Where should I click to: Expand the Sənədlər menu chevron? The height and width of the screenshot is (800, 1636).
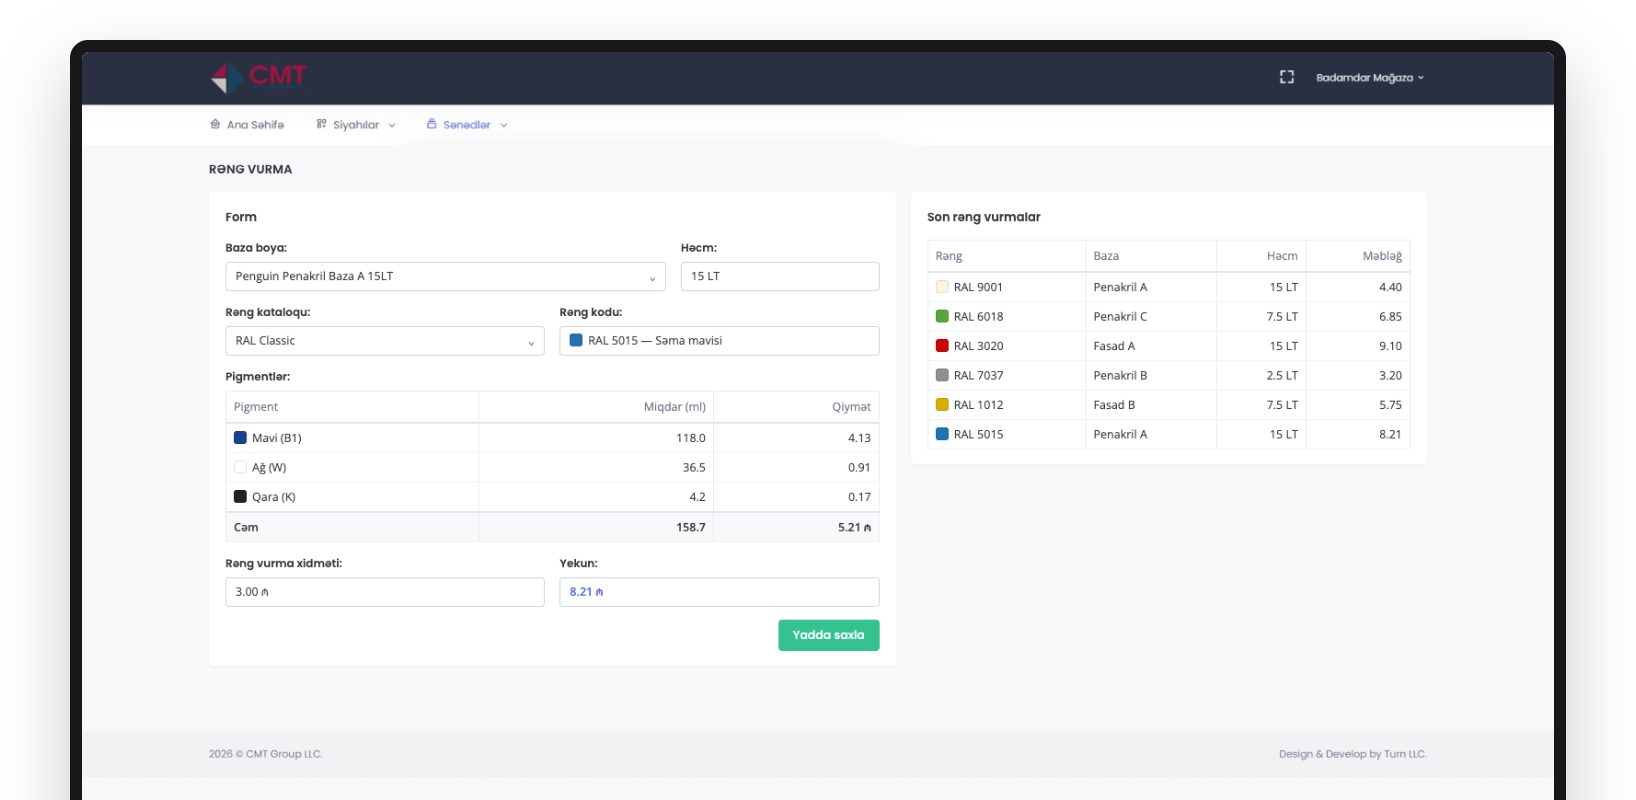(504, 125)
